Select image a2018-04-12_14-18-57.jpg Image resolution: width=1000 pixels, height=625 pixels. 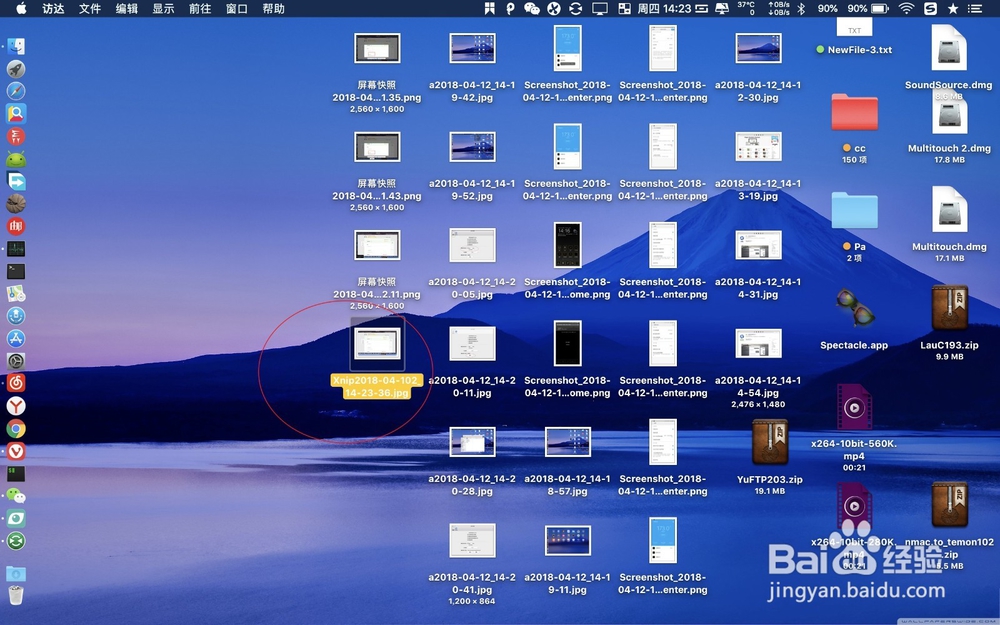(568, 442)
